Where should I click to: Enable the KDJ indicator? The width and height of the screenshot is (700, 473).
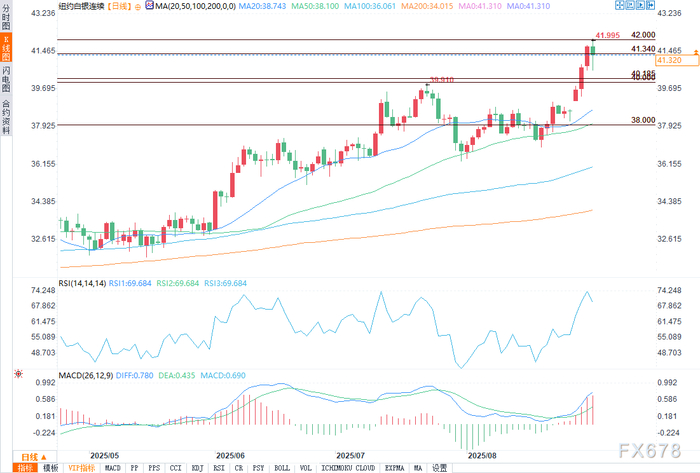click(x=197, y=468)
